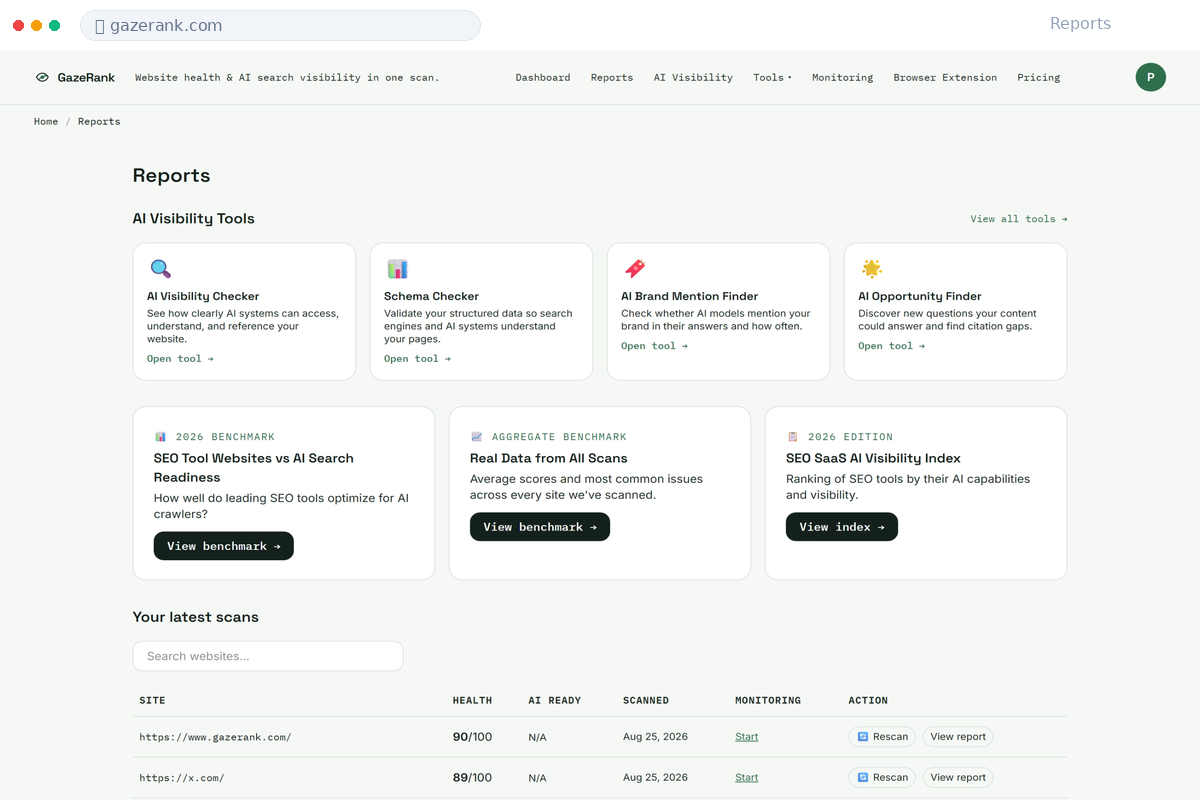Viewport: 1200px width, 800px height.
Task: Click the browser address bar gazerank.com
Action: pos(280,25)
